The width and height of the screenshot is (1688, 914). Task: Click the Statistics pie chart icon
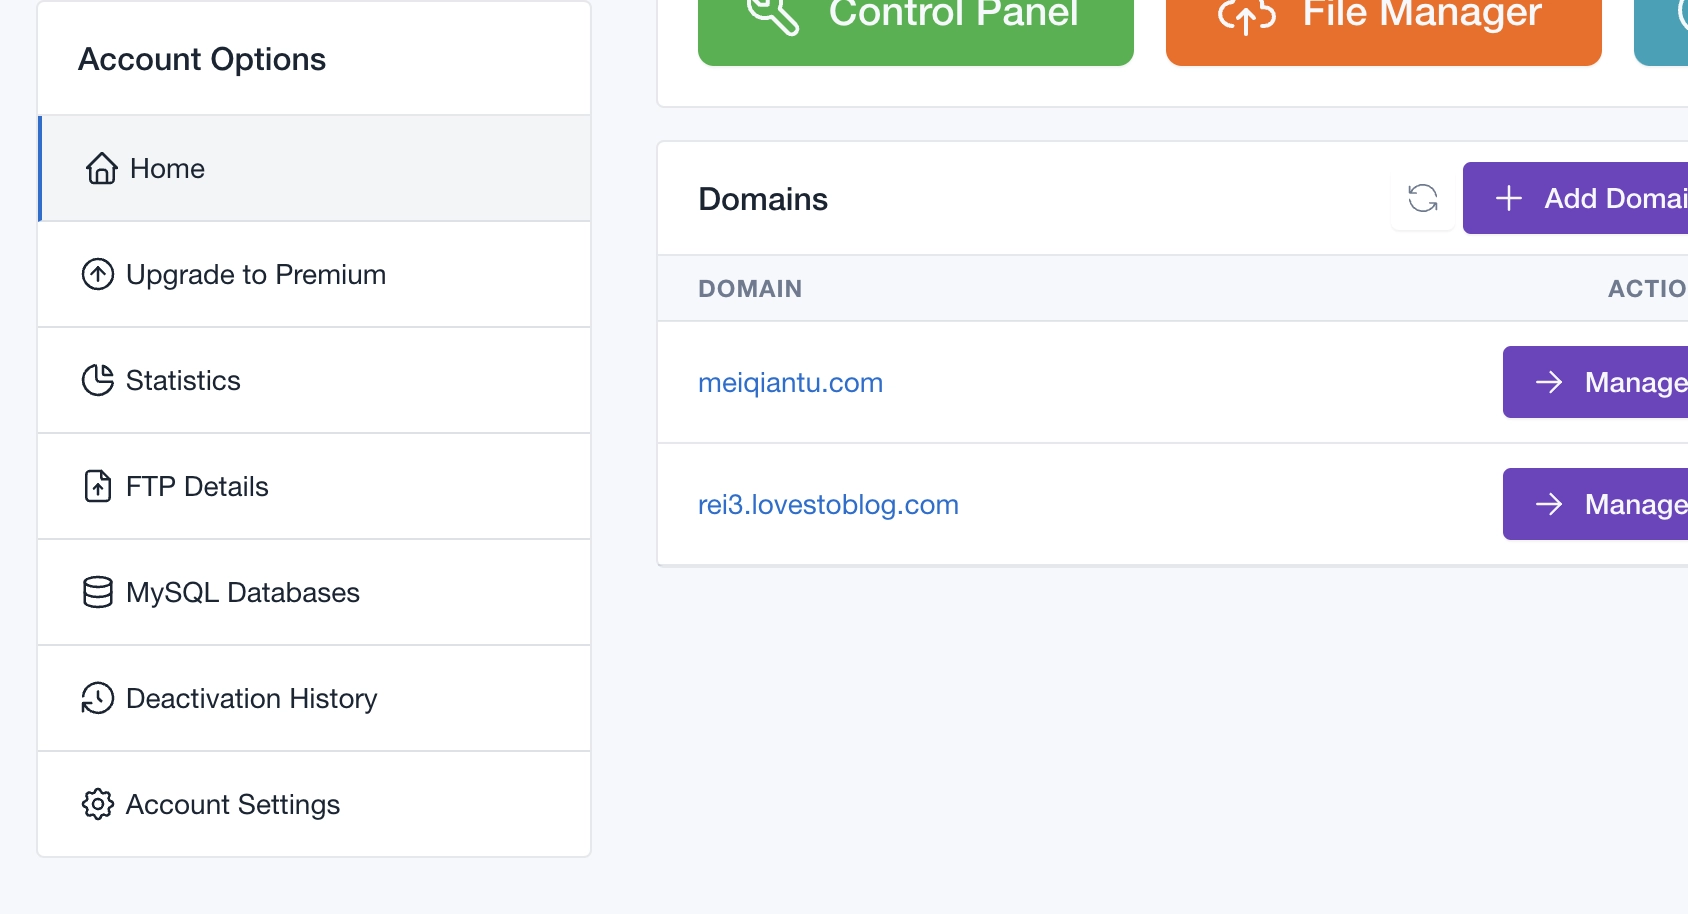coord(98,380)
